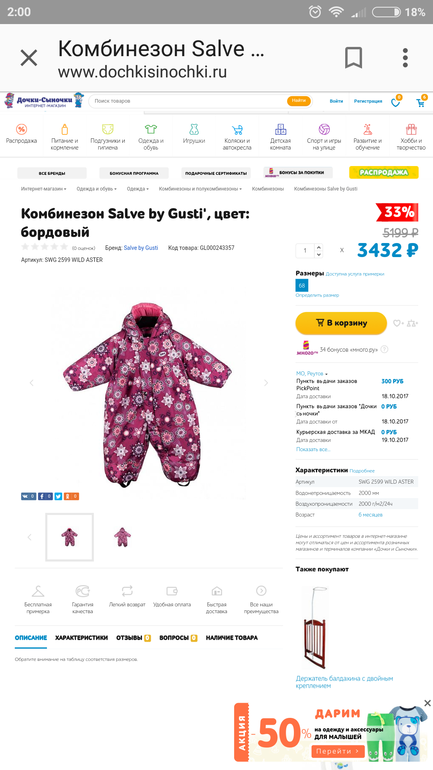Image resolution: width=433 pixels, height=770 pixels.
Task: Click the Поиск товаров search field
Action: pyautogui.click(x=189, y=101)
